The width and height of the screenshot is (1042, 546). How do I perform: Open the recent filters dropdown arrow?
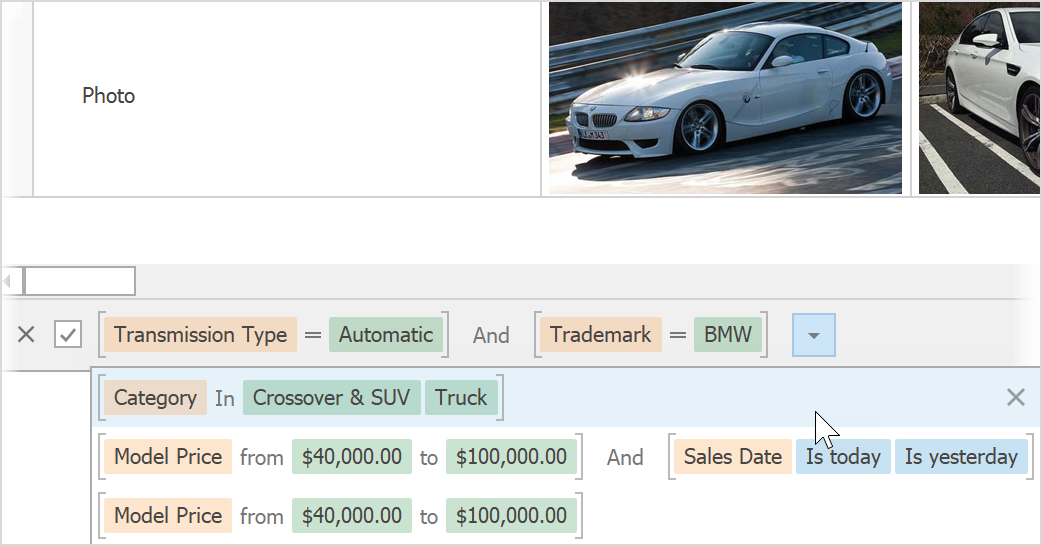(x=813, y=335)
